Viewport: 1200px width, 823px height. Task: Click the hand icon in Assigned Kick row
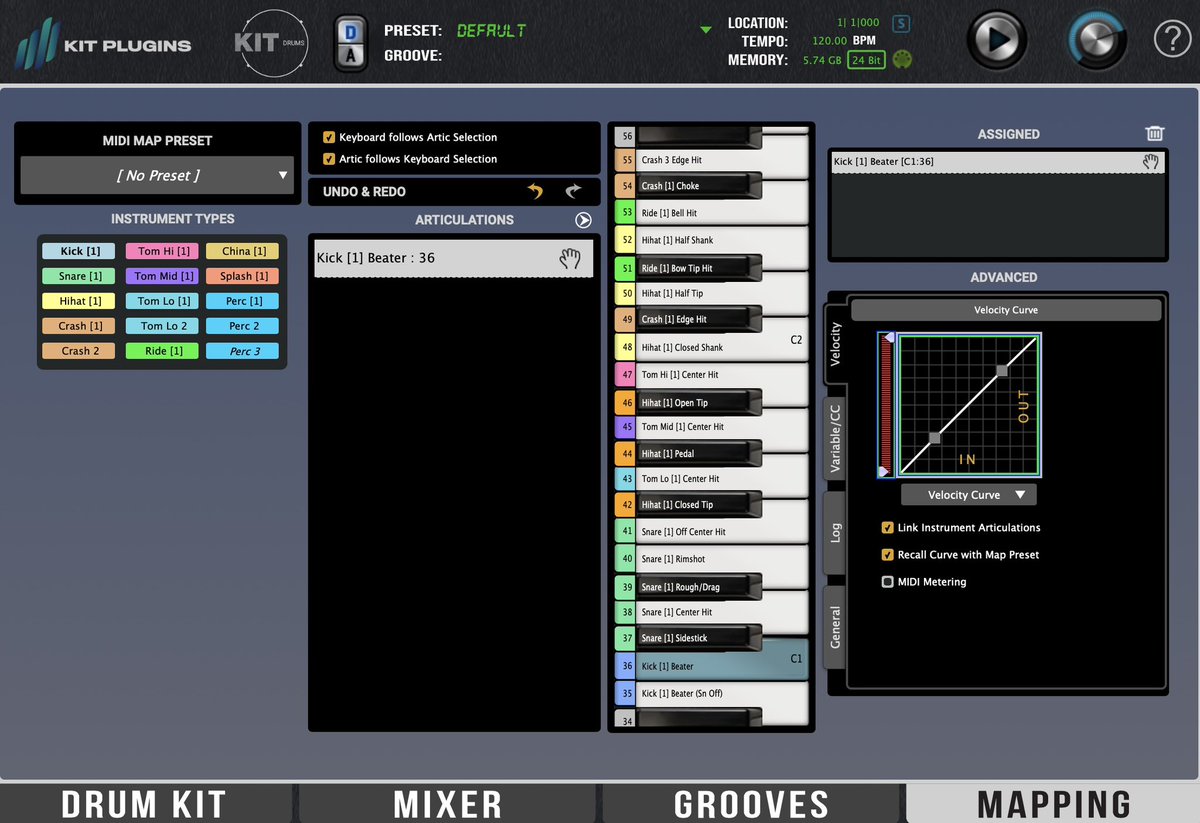click(1151, 161)
